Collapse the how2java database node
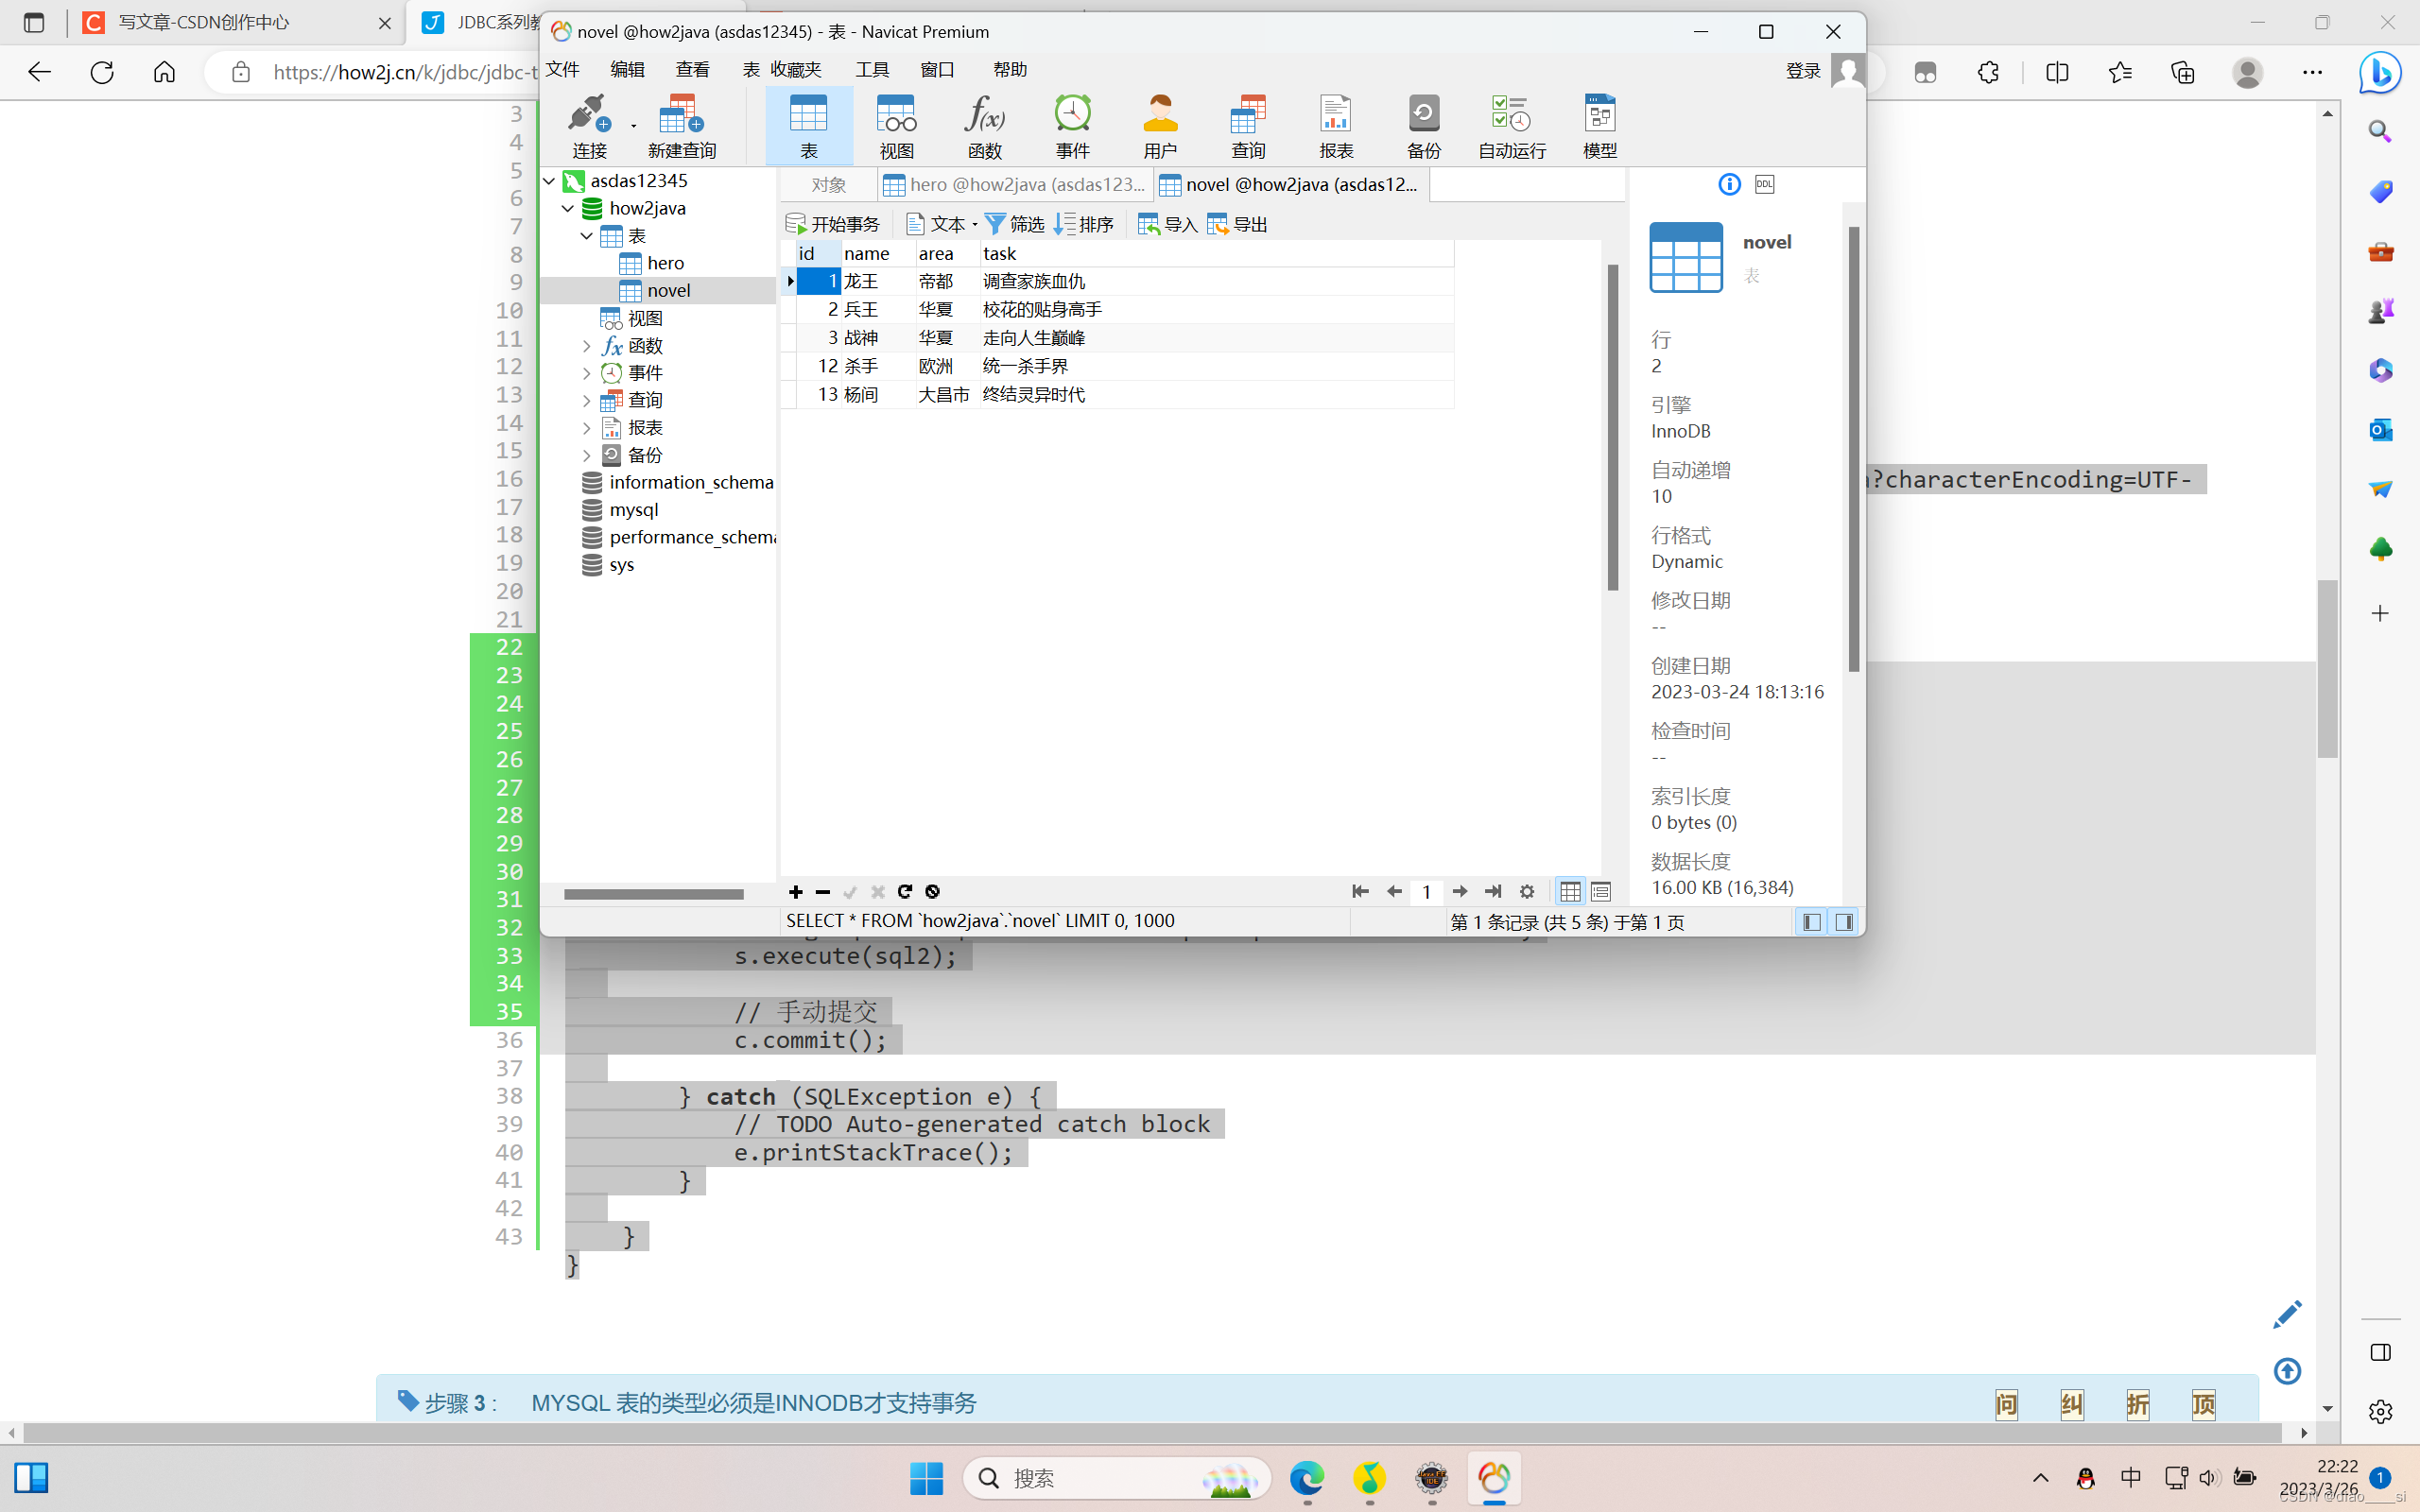This screenshot has width=2420, height=1512. tap(568, 208)
